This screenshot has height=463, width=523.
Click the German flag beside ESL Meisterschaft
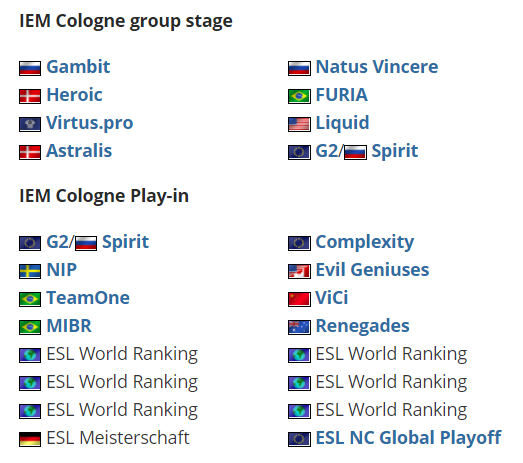pyautogui.click(x=30, y=439)
